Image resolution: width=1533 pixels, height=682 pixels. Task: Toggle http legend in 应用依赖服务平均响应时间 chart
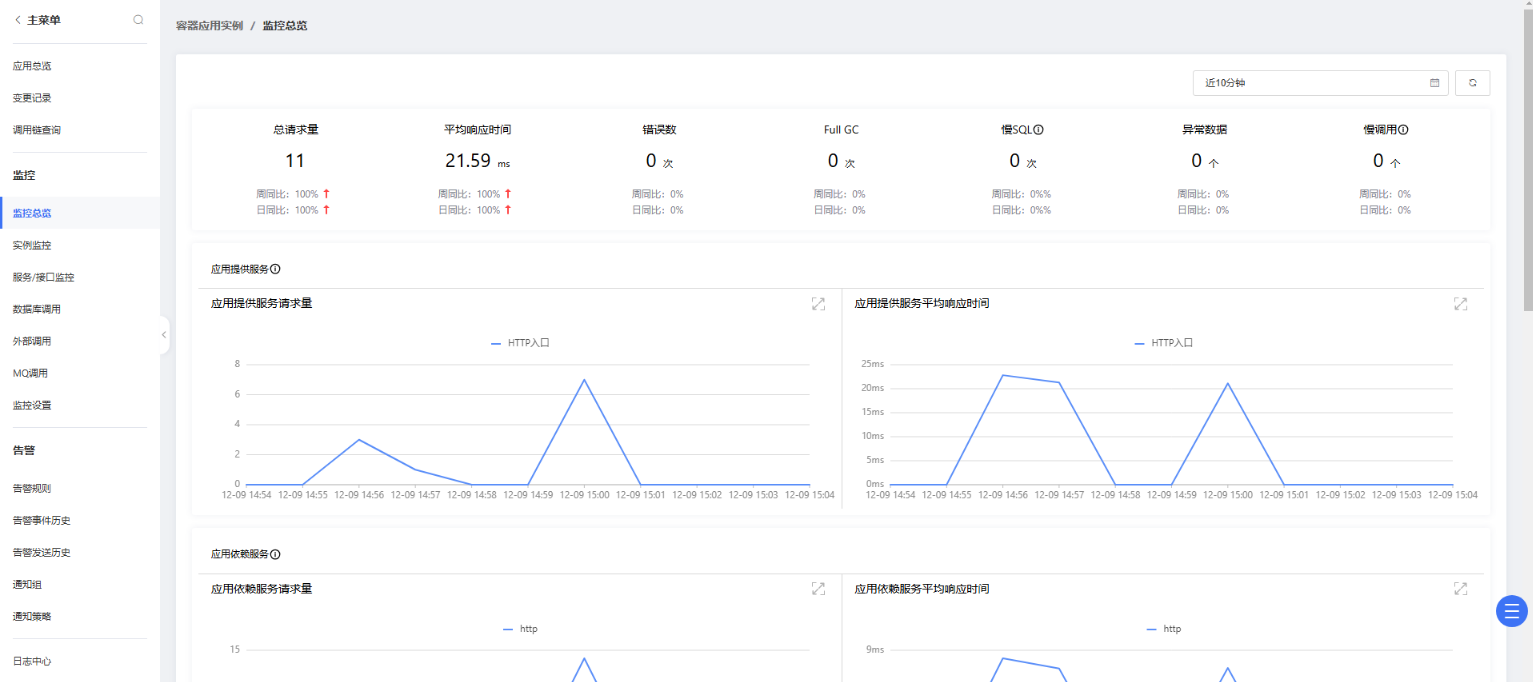tap(1164, 629)
